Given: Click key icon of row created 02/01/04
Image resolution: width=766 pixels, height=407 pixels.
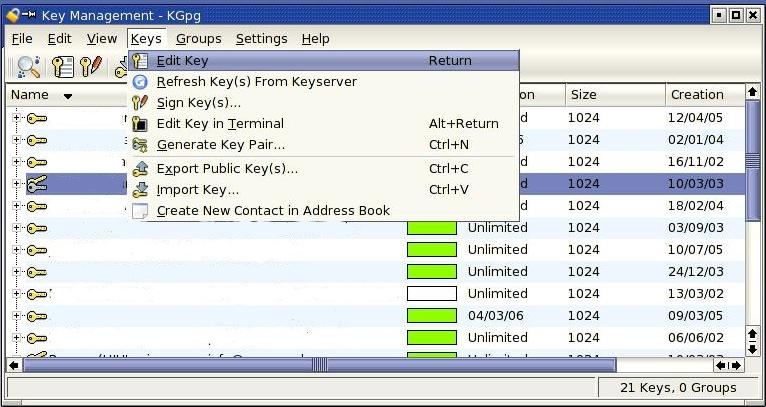Looking at the screenshot, I should point(37,140).
